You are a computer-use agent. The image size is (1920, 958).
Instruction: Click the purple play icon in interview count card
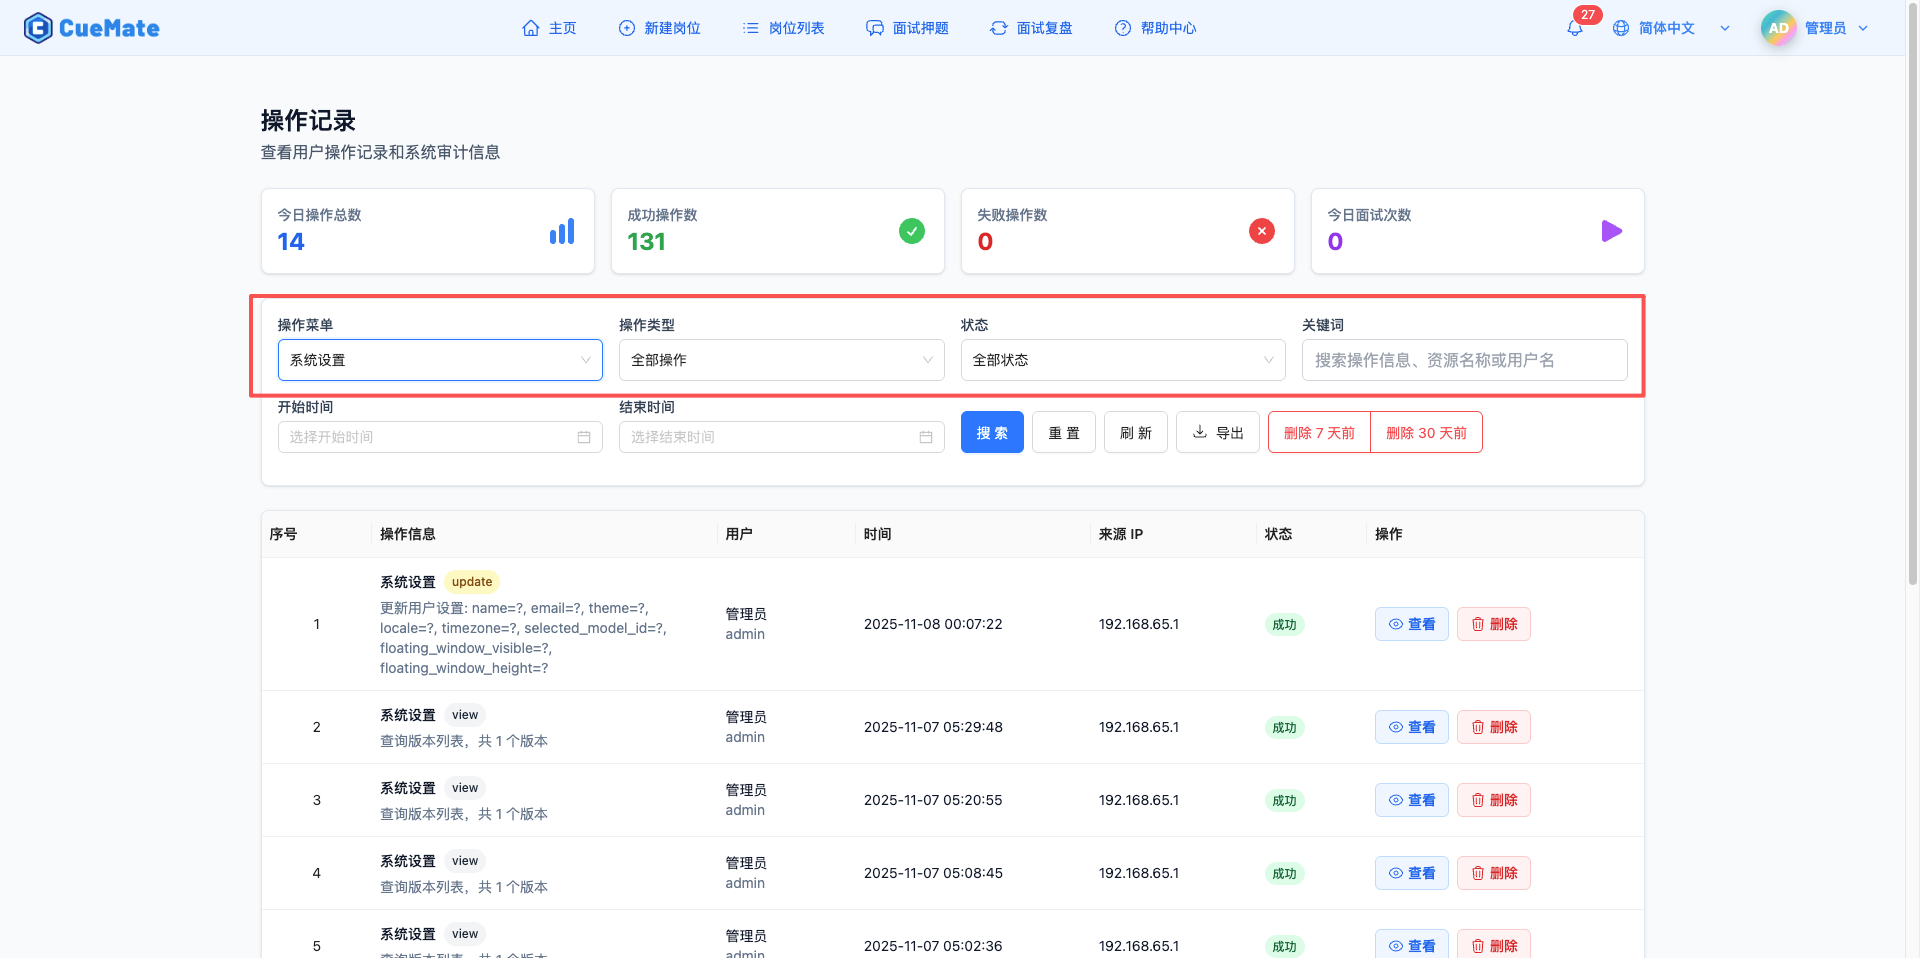pyautogui.click(x=1611, y=232)
